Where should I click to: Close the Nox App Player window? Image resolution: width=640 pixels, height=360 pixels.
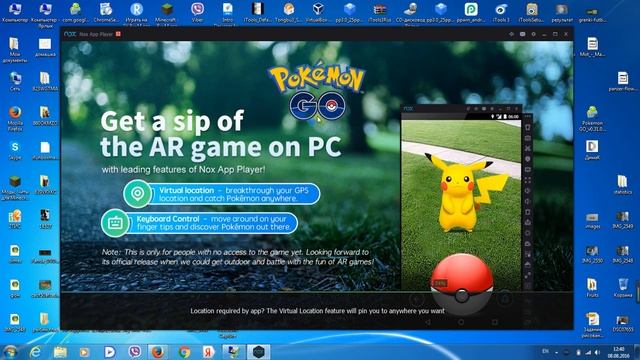[x=566, y=34]
